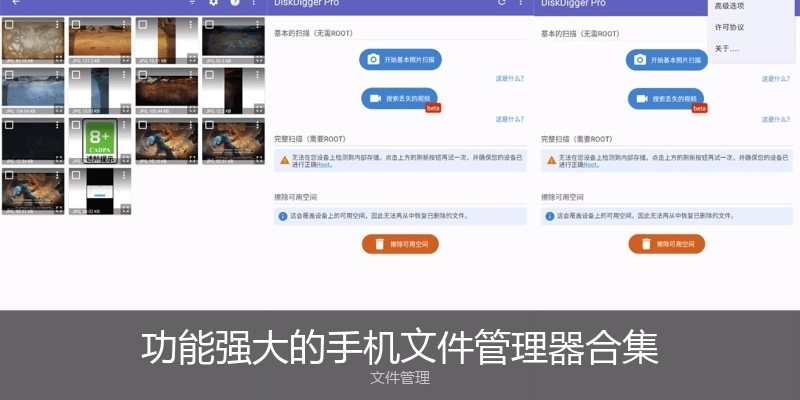Viewport: 800px width, 400px height.
Task: Open the solid black thumbnail's three-dot menu
Action: (57, 124)
